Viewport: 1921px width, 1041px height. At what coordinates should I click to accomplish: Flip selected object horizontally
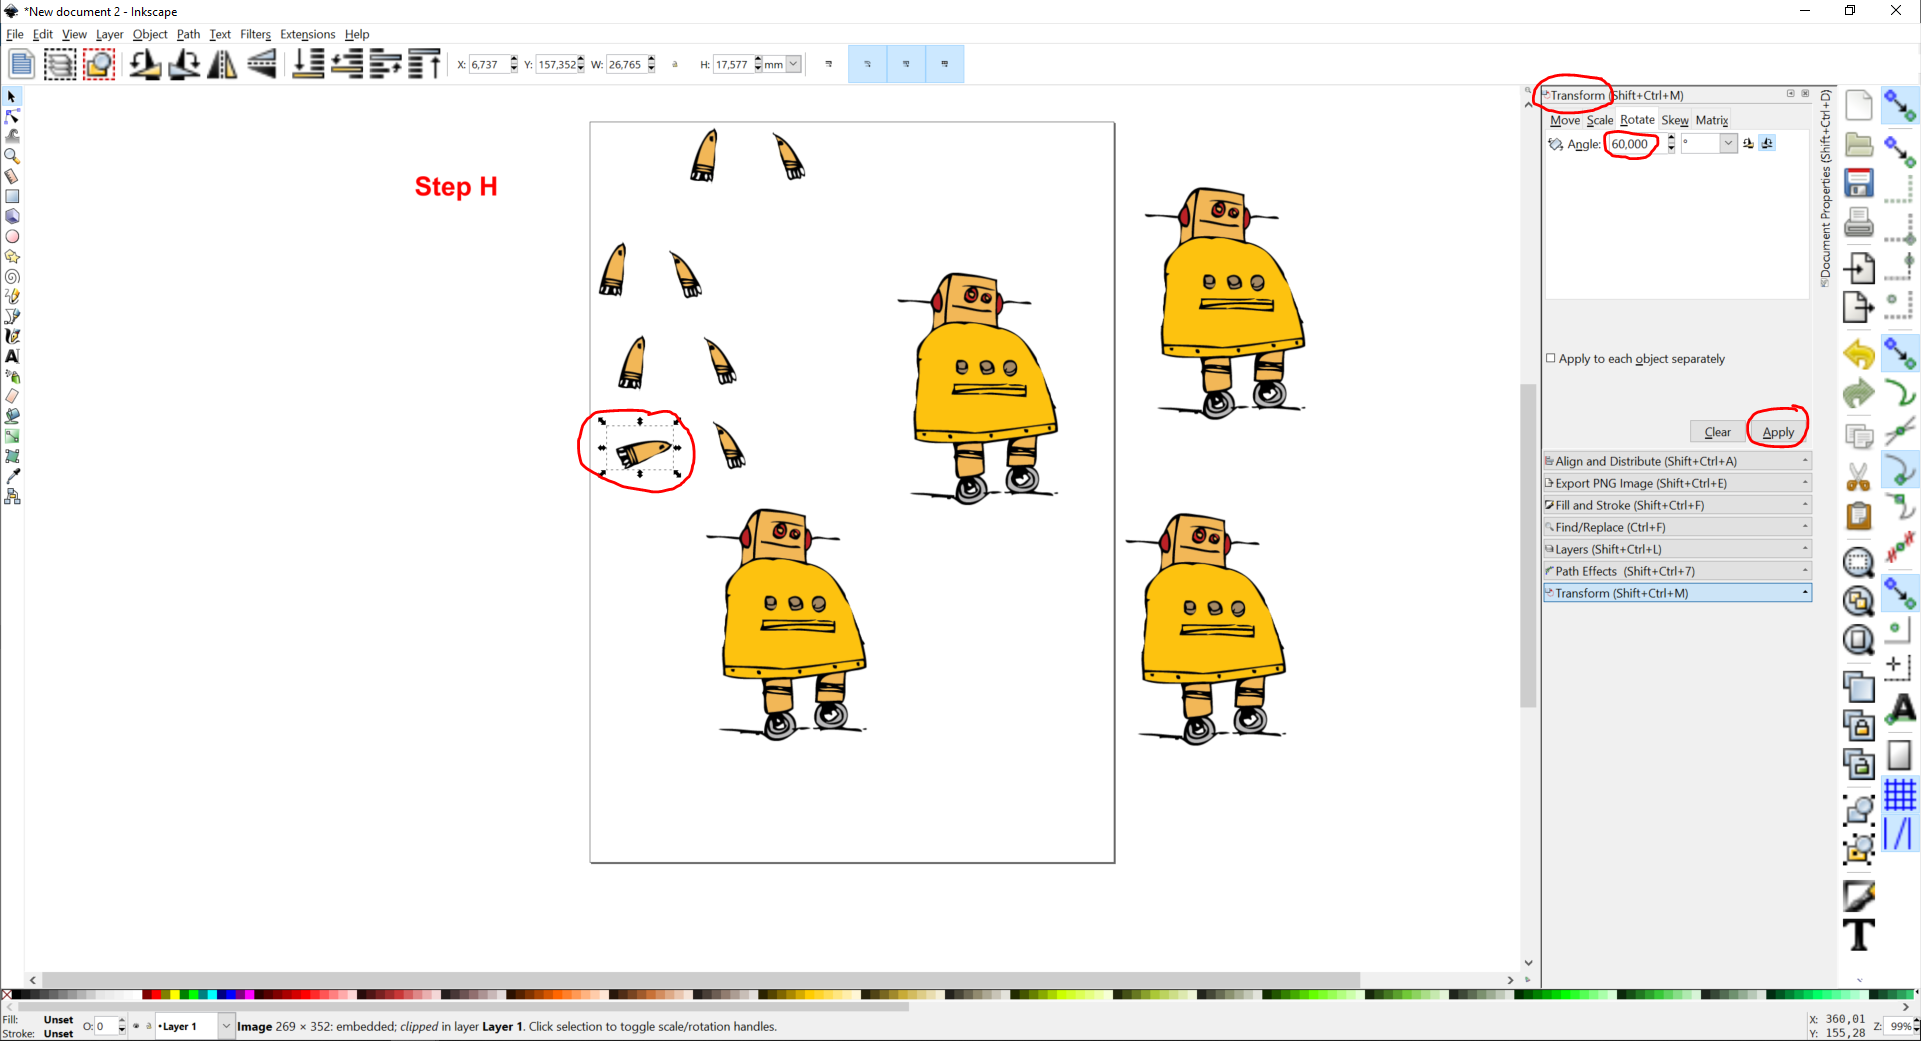click(x=222, y=64)
